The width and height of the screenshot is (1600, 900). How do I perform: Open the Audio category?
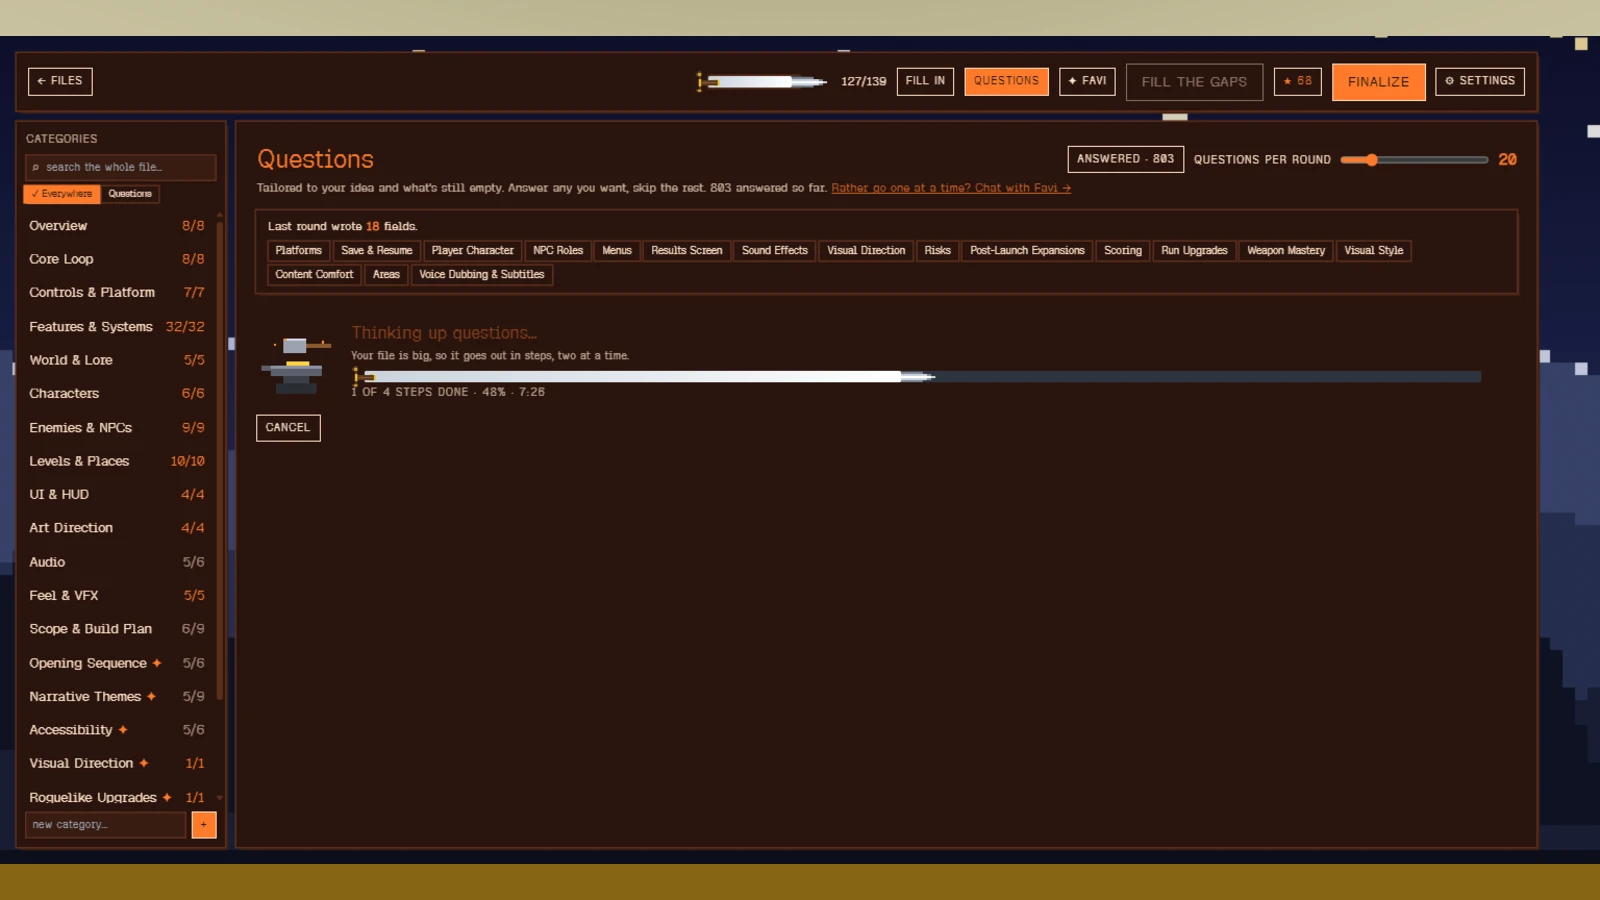click(x=117, y=562)
